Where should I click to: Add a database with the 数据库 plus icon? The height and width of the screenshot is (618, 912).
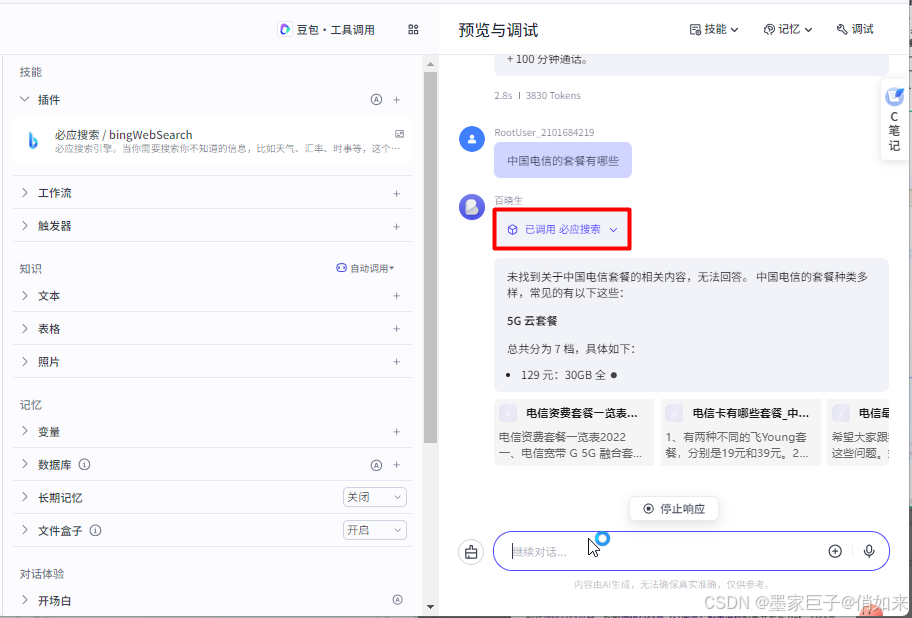(397, 465)
